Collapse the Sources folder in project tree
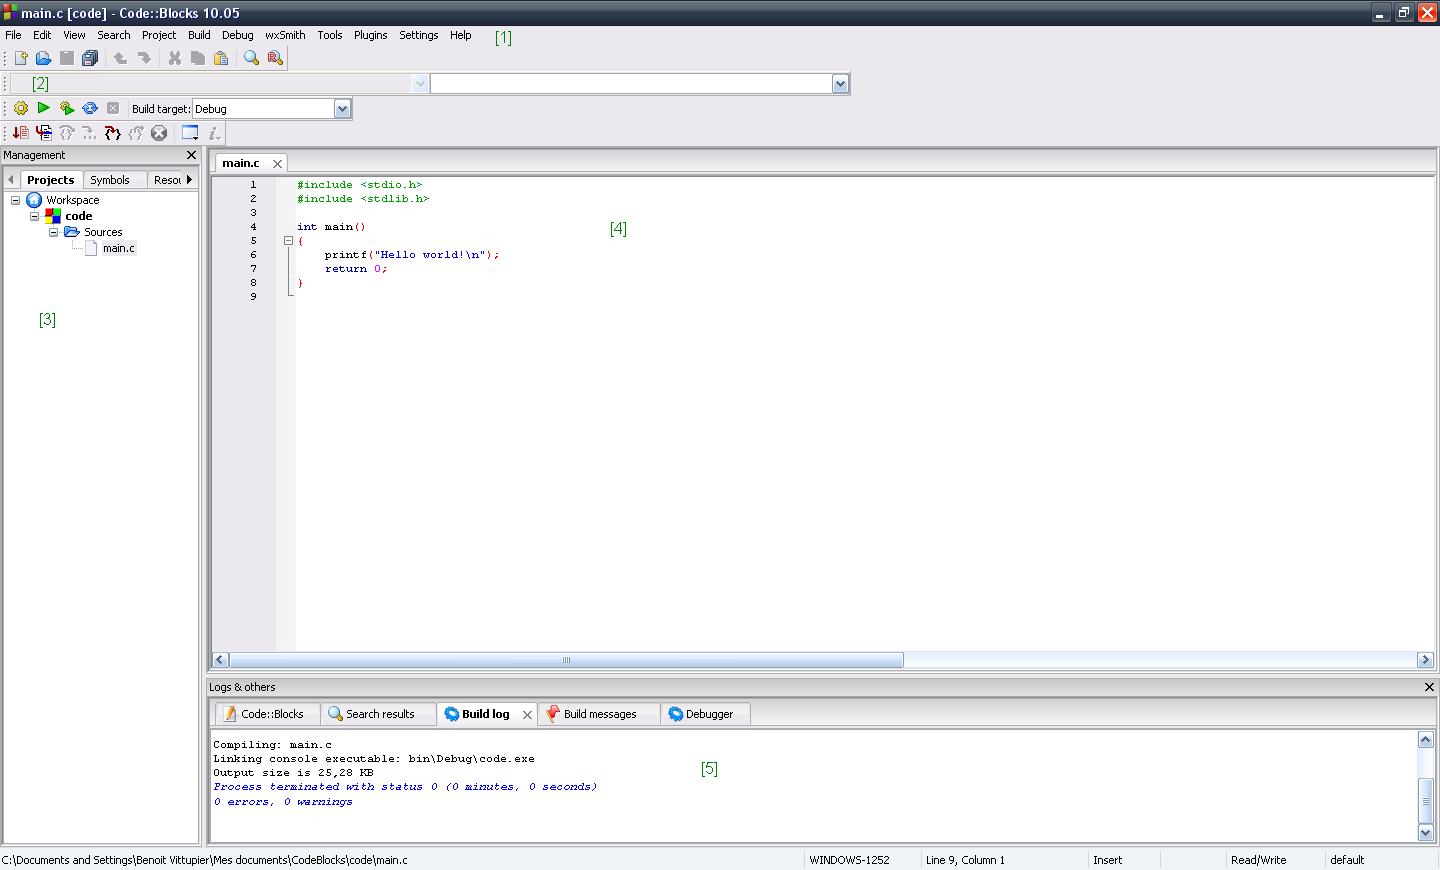The width and height of the screenshot is (1440, 870). pos(54,232)
